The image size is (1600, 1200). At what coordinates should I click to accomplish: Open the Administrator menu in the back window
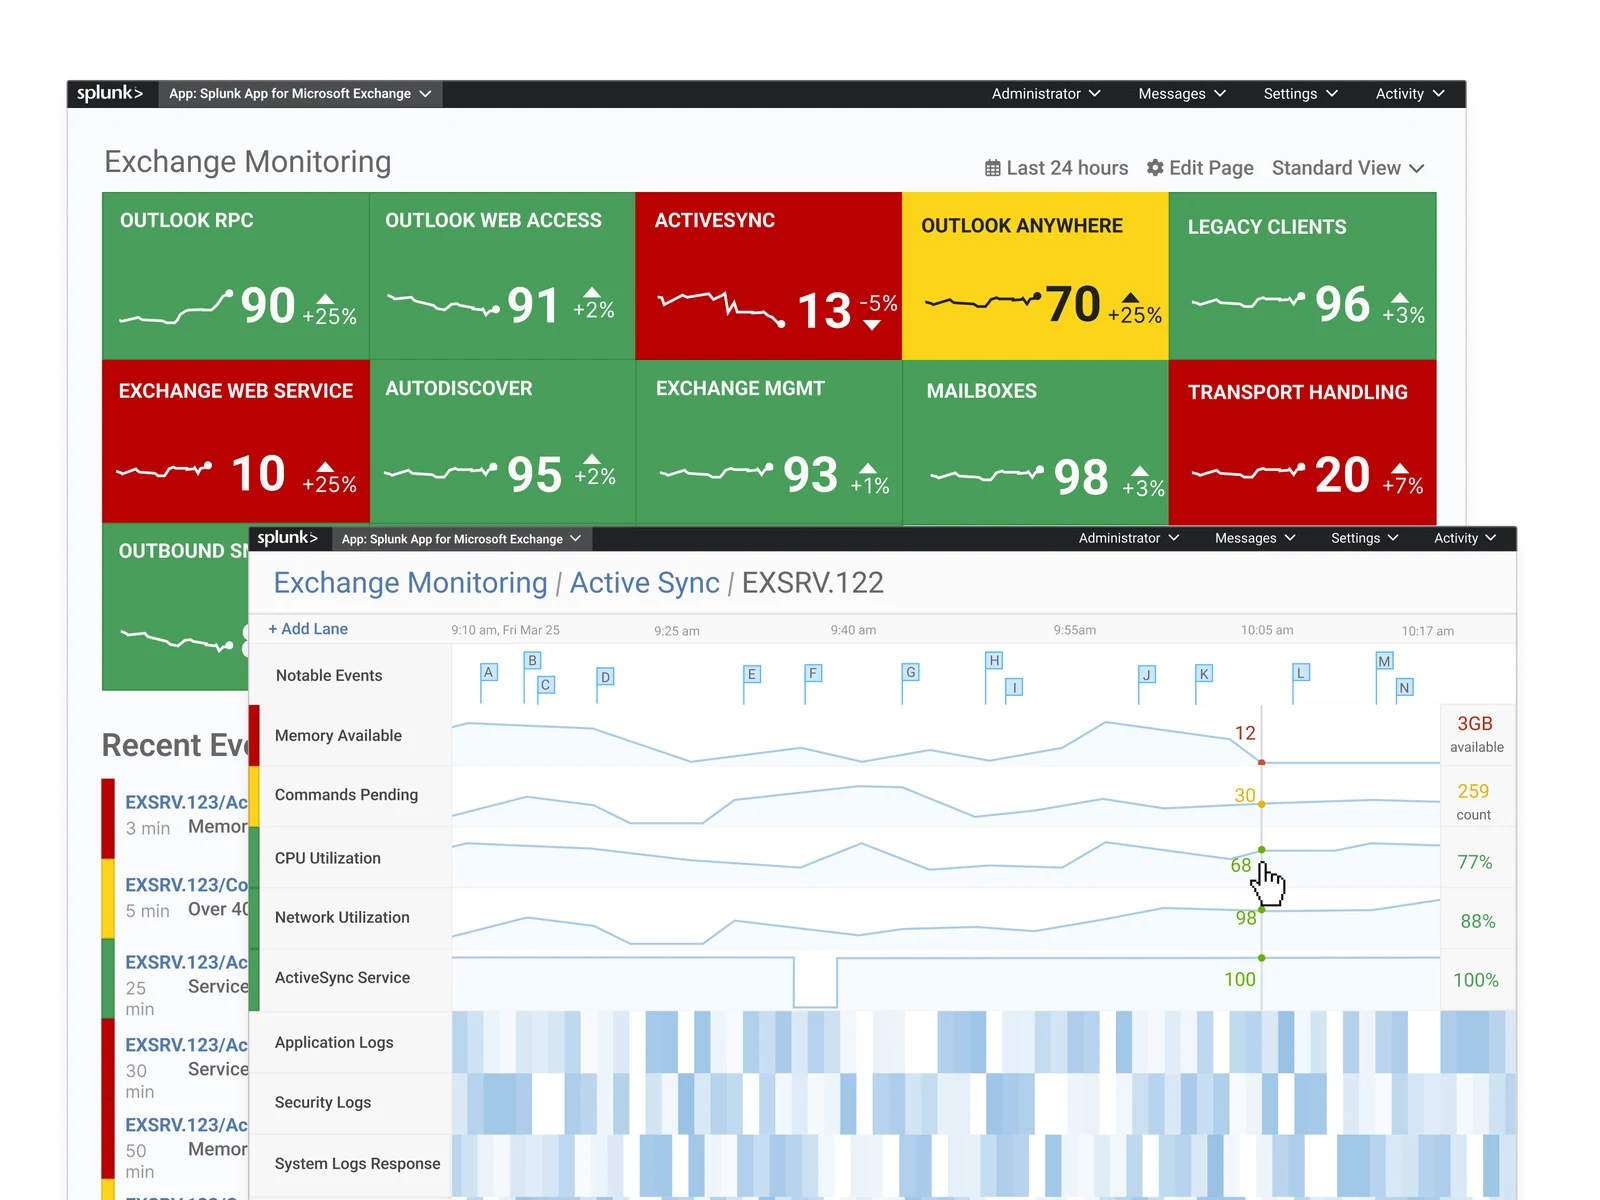1046,94
